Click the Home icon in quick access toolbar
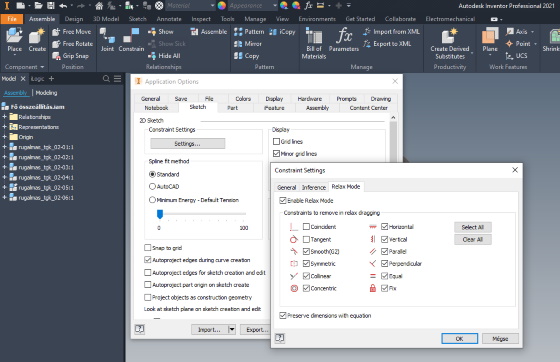This screenshot has height=362, width=560. [x=99, y=6]
